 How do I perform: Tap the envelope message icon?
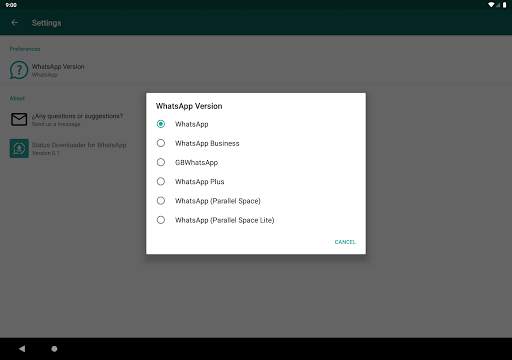coord(19,119)
